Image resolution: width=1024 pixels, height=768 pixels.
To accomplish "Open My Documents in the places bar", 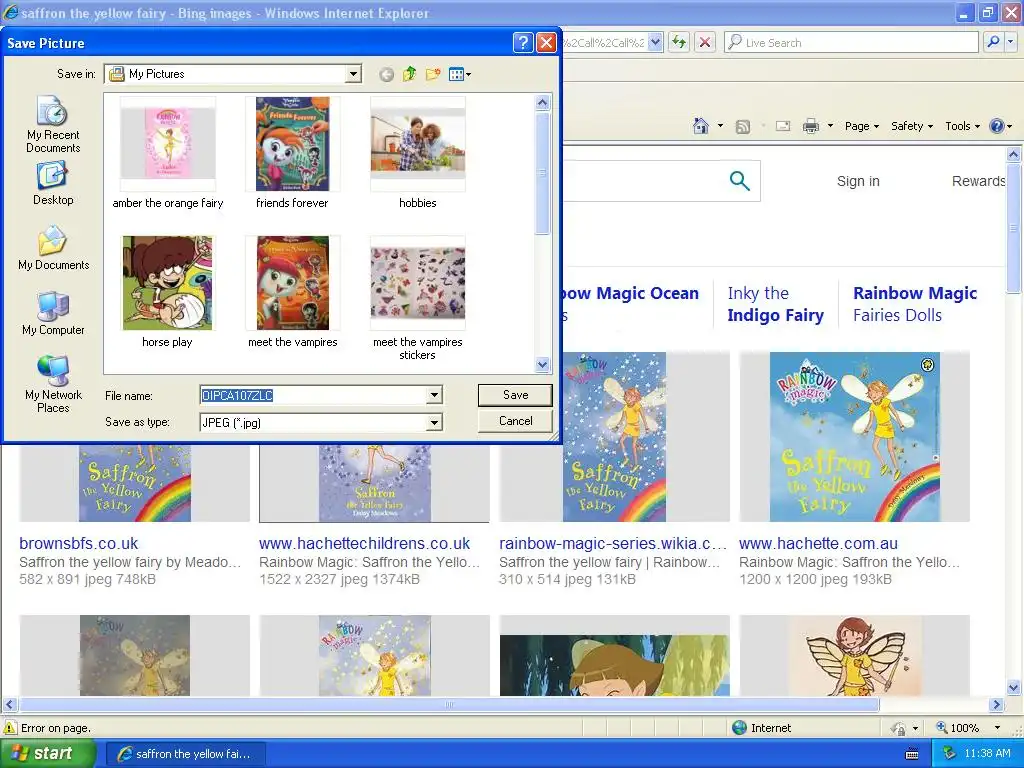I will pos(53,248).
